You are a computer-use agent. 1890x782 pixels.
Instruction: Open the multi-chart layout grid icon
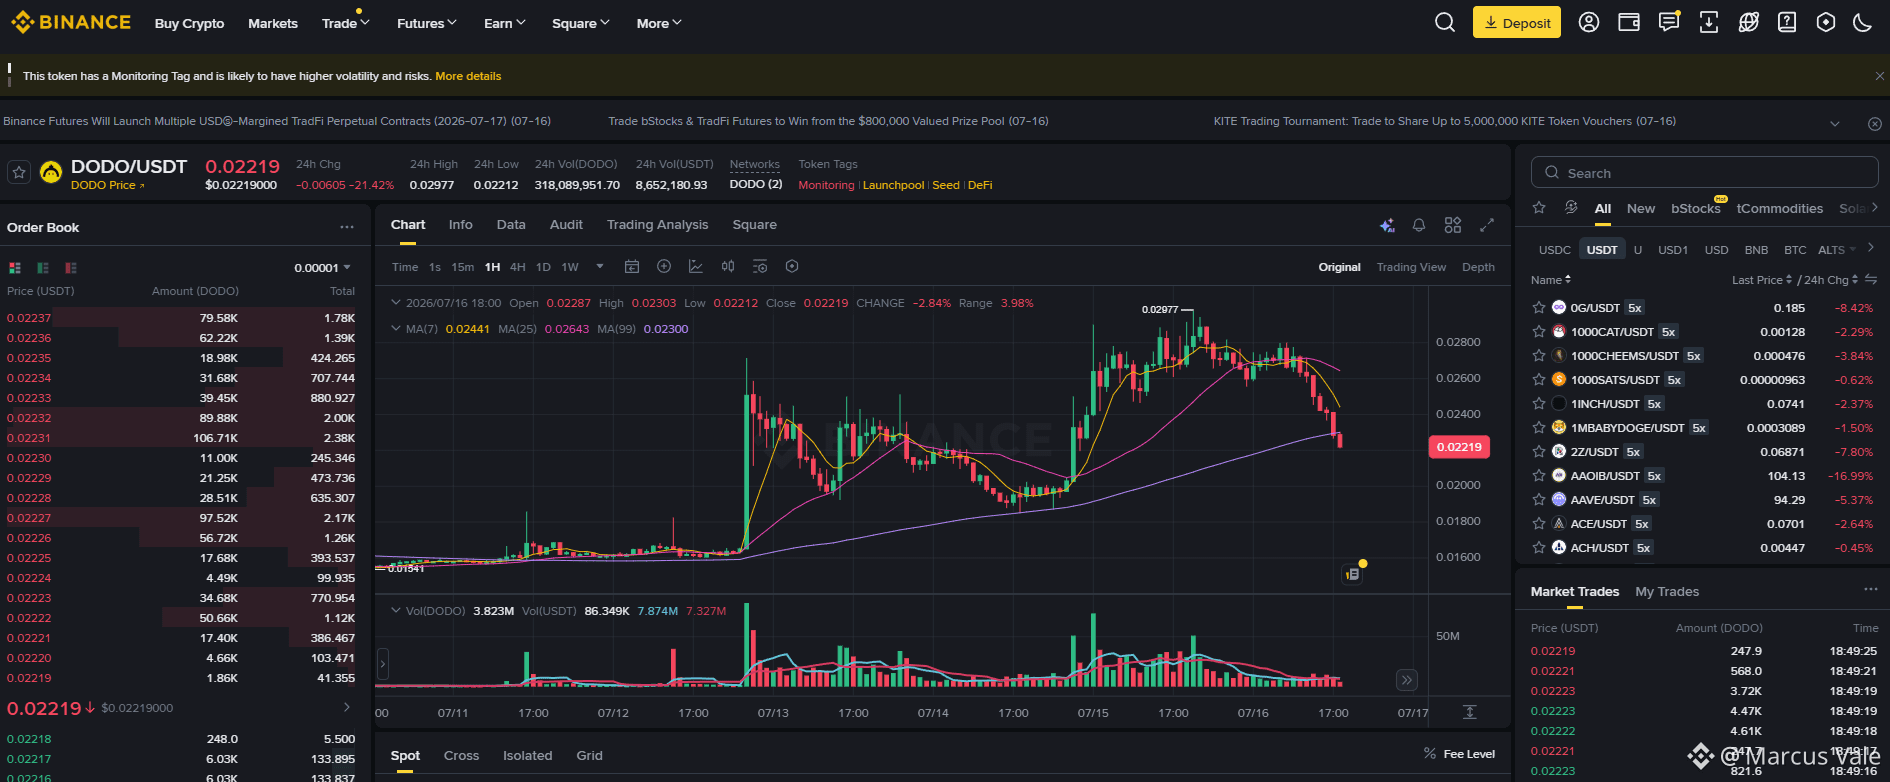pos(1453,226)
